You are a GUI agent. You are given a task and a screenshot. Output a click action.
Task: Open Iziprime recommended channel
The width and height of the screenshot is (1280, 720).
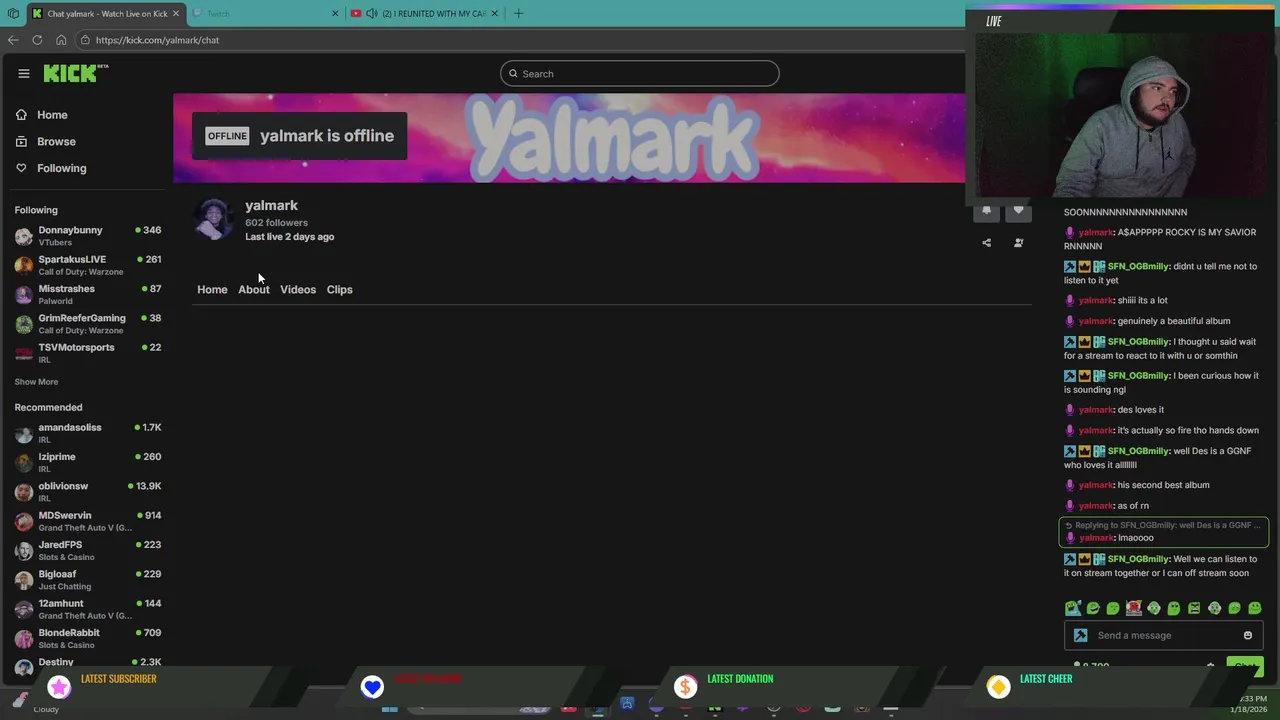click(x=88, y=462)
